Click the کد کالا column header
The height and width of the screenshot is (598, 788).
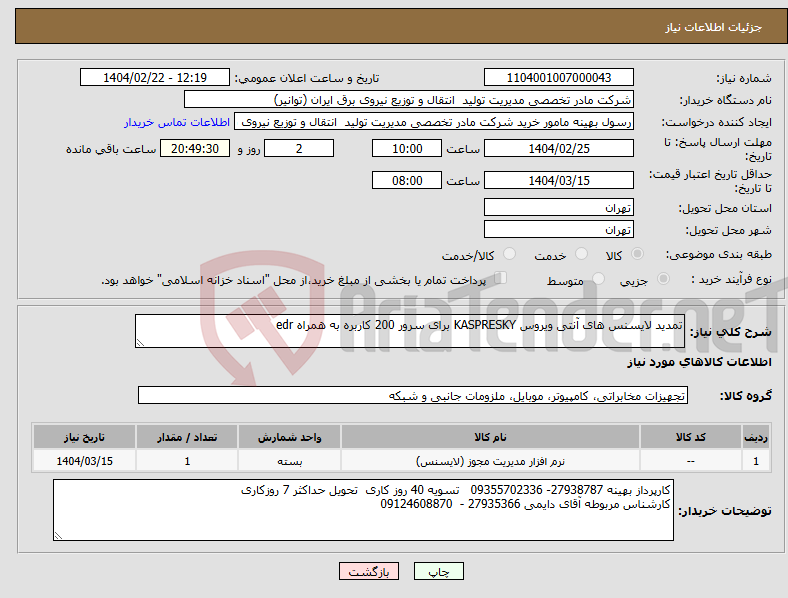point(691,437)
